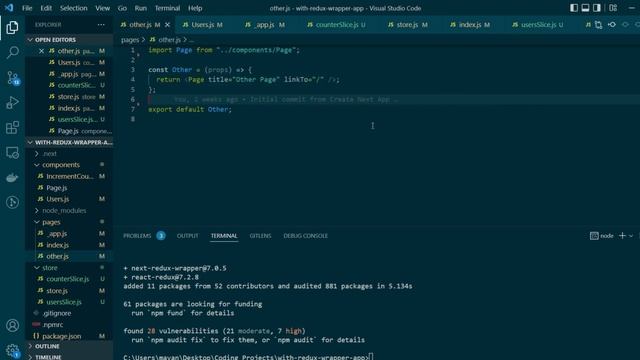
Task: Open the Docker view
Action: coord(12,178)
